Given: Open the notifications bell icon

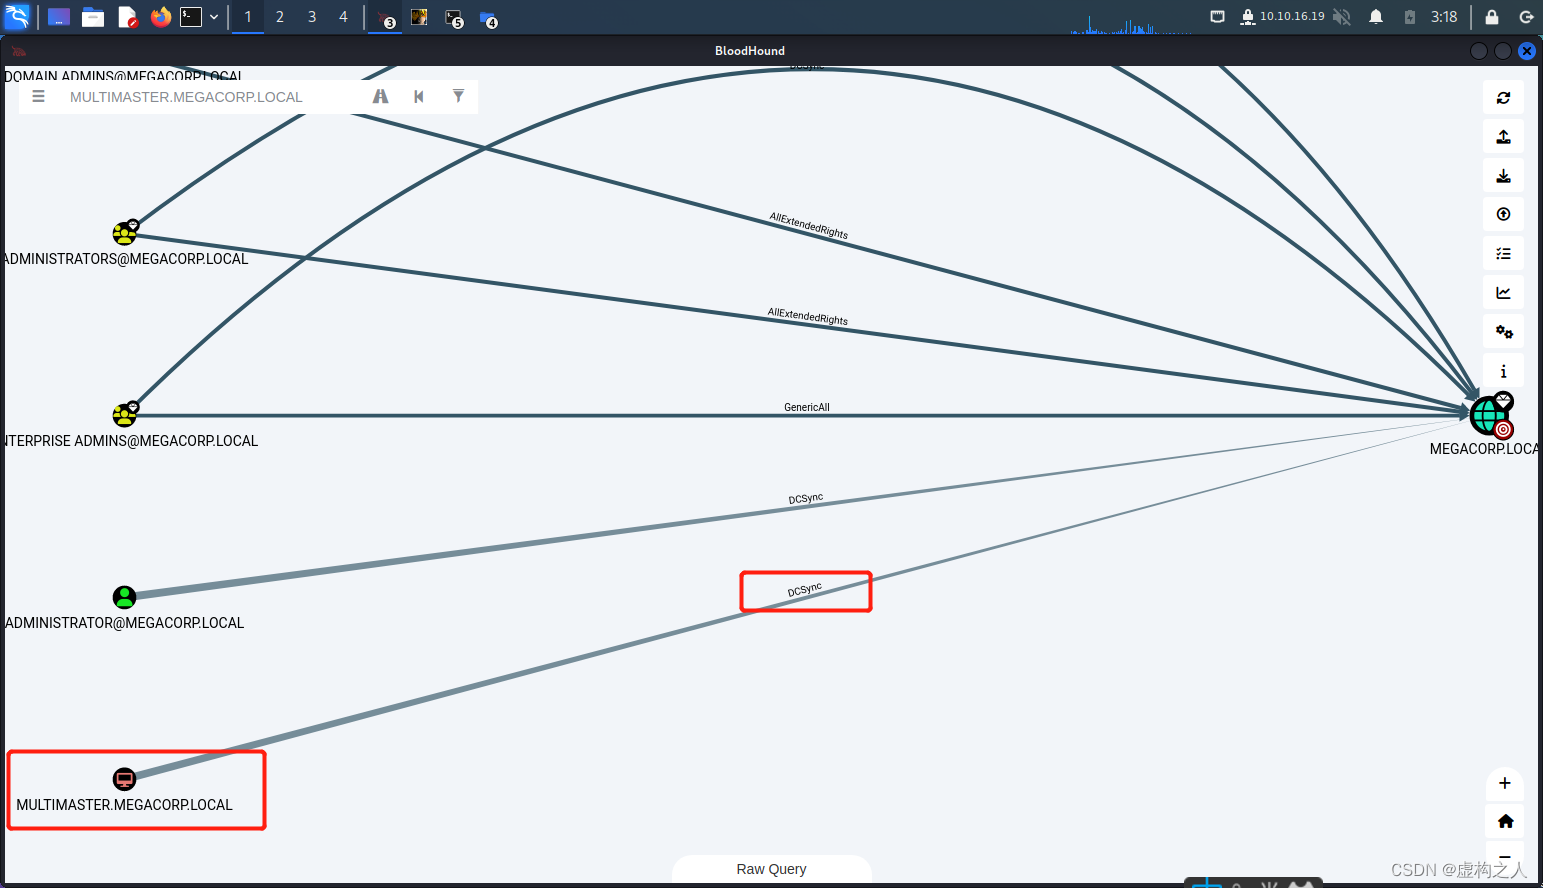Looking at the screenshot, I should 1376,17.
